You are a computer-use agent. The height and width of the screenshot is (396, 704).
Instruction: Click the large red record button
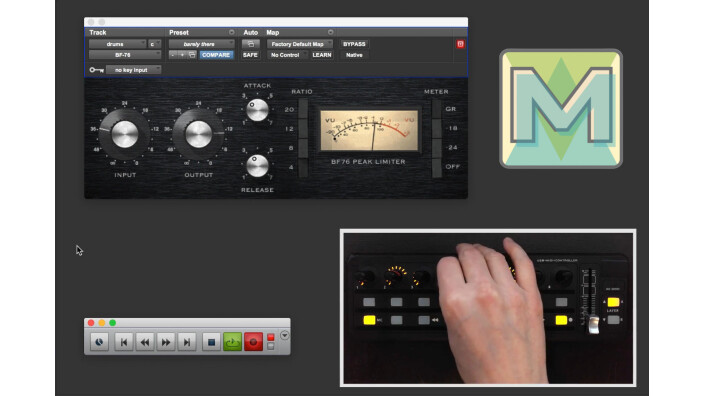tap(253, 342)
